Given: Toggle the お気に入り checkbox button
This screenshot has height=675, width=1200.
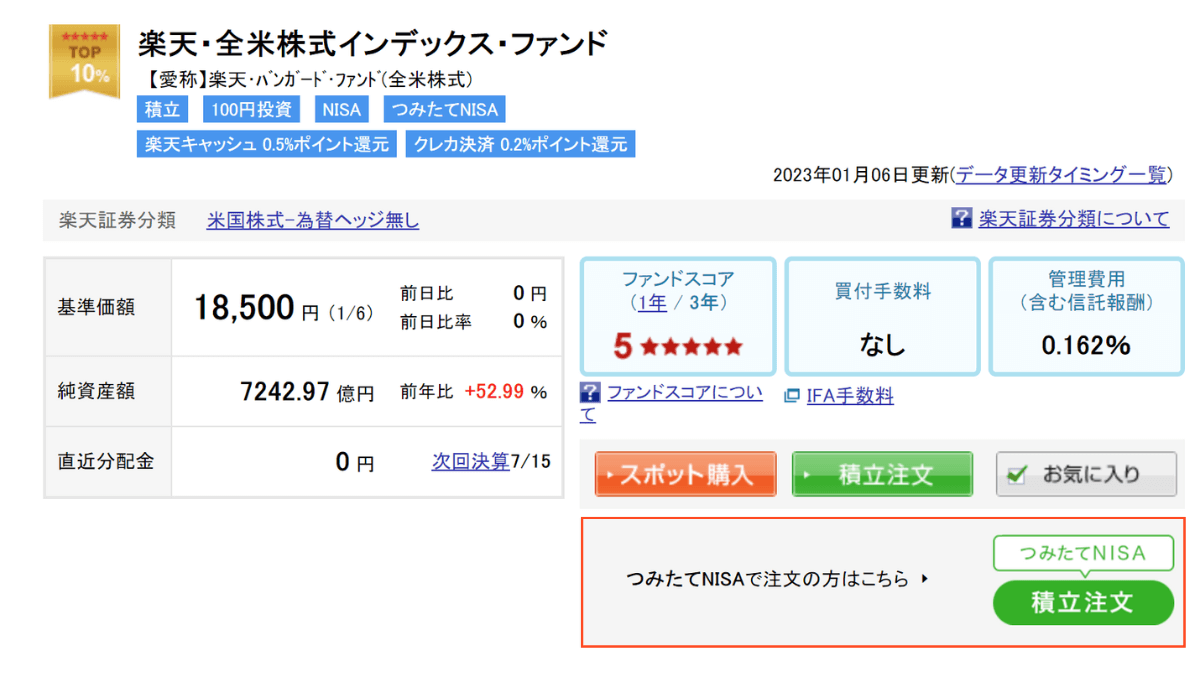Looking at the screenshot, I should click(1087, 474).
